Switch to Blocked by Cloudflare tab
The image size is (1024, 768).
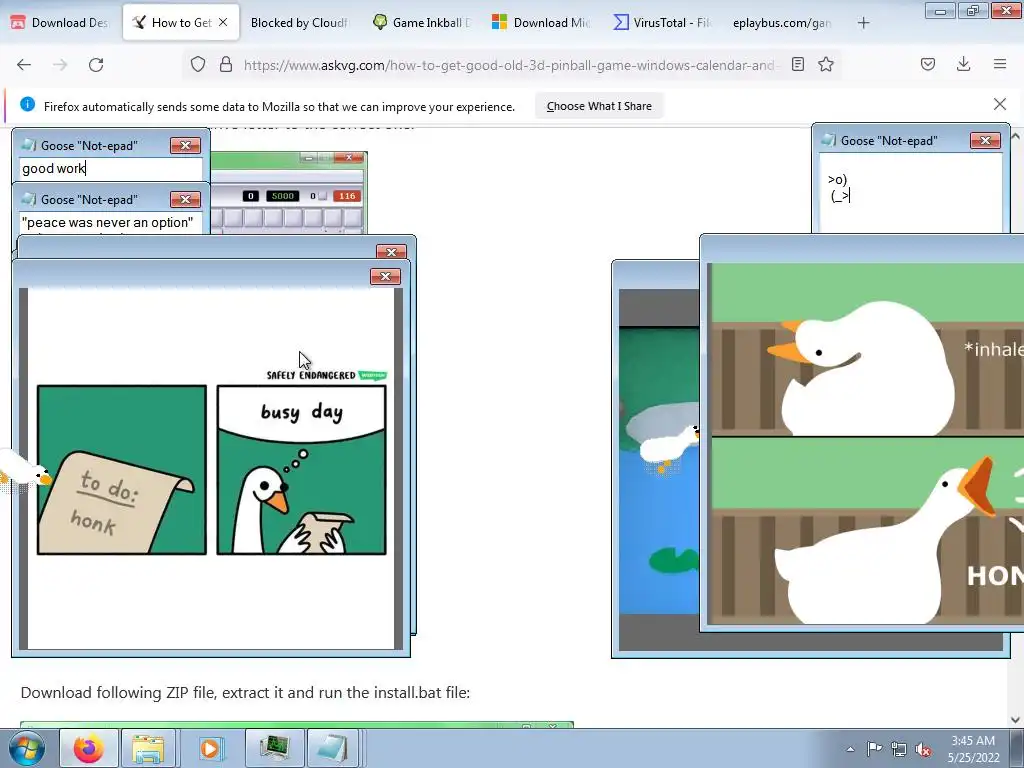click(x=298, y=23)
